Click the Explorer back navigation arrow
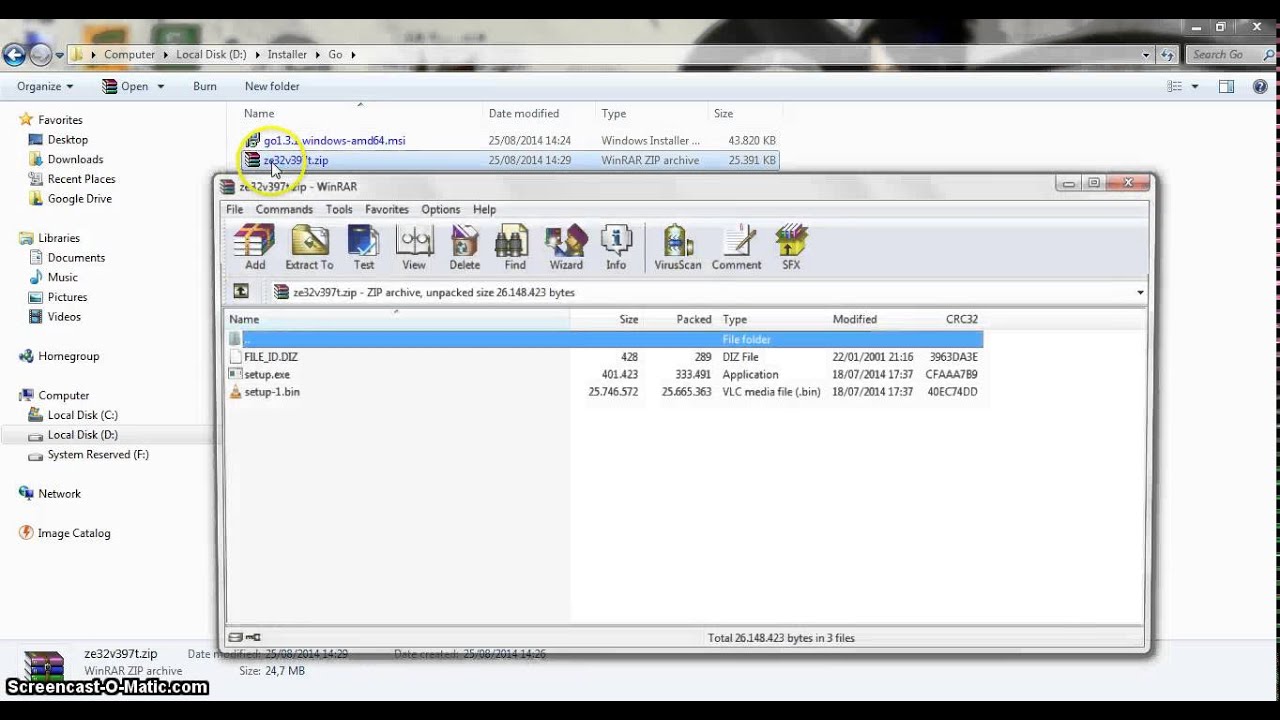The height and width of the screenshot is (720, 1280). point(14,55)
